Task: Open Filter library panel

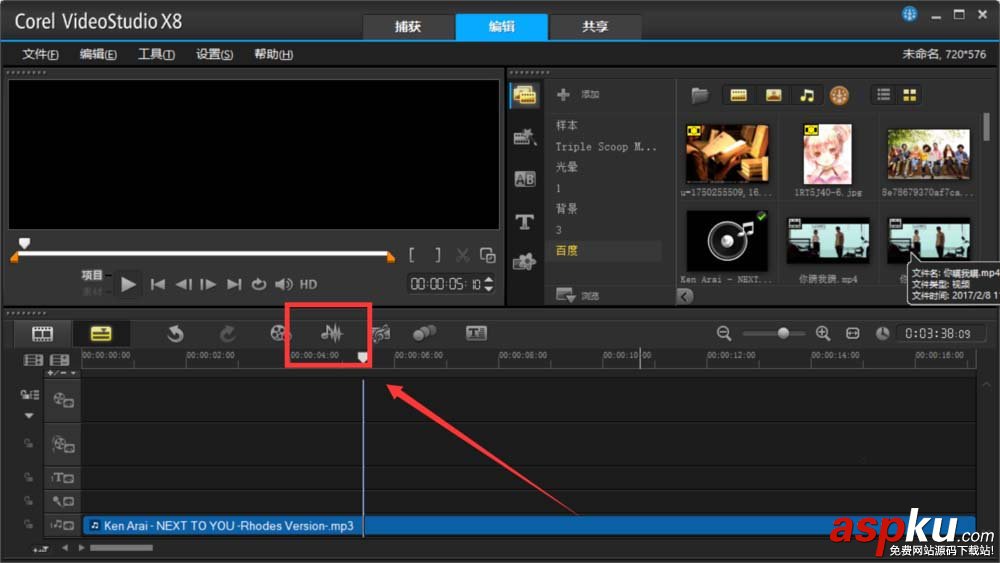Action: click(524, 261)
